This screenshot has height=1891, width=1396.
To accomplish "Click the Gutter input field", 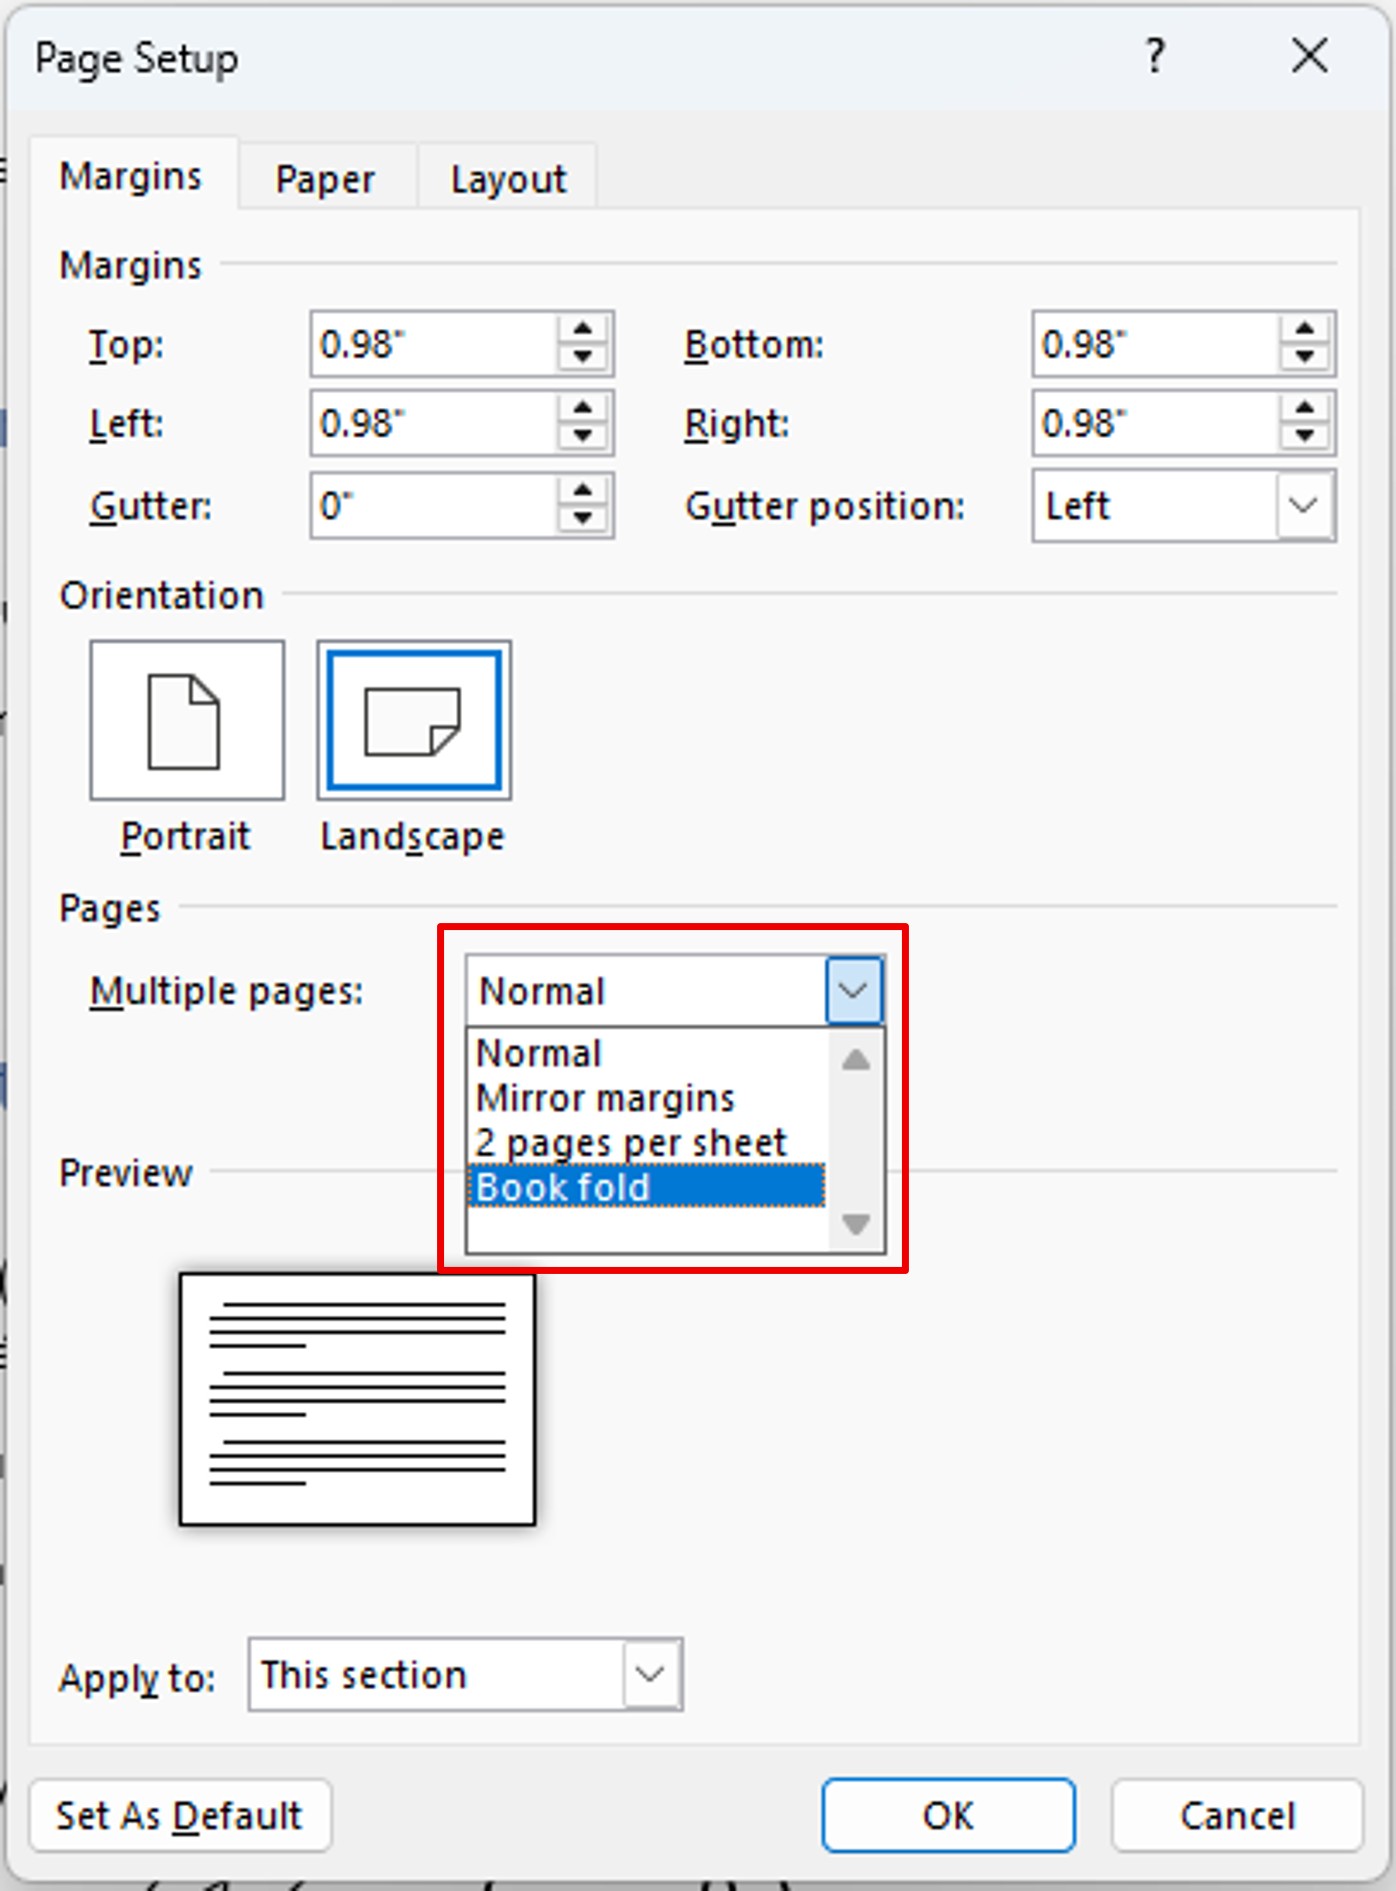I will [434, 506].
